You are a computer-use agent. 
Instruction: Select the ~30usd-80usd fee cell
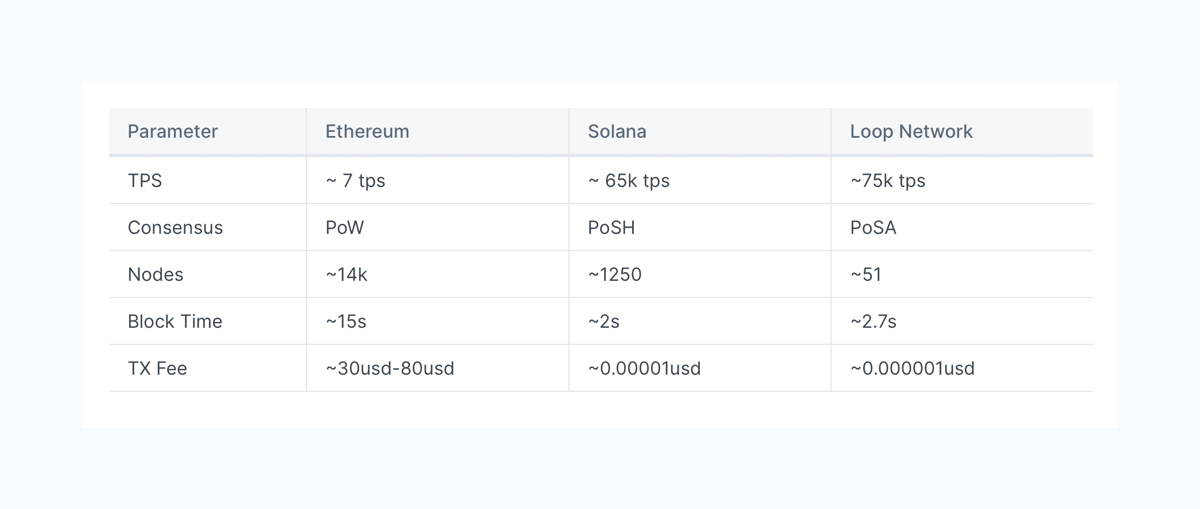coord(390,369)
